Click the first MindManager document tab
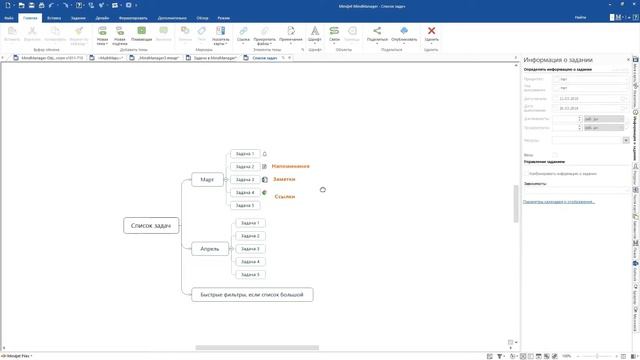 49,58
